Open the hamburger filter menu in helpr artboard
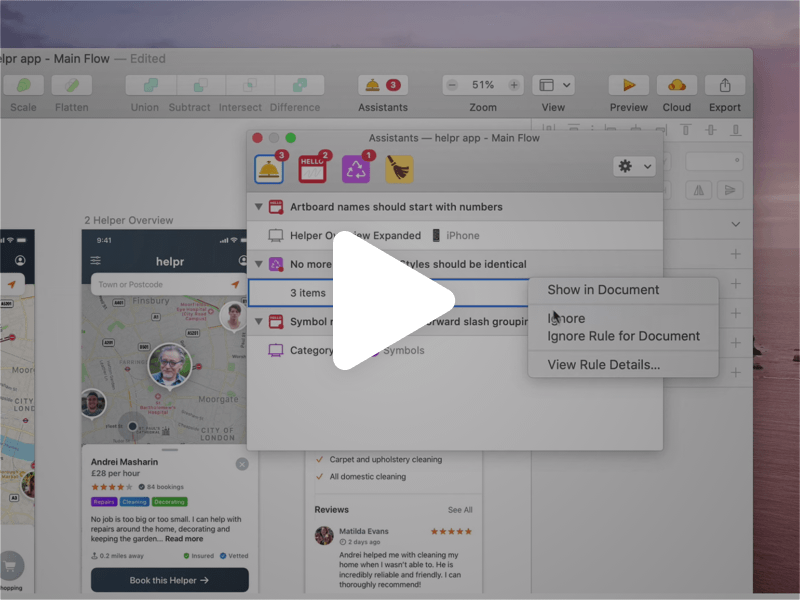 95,261
